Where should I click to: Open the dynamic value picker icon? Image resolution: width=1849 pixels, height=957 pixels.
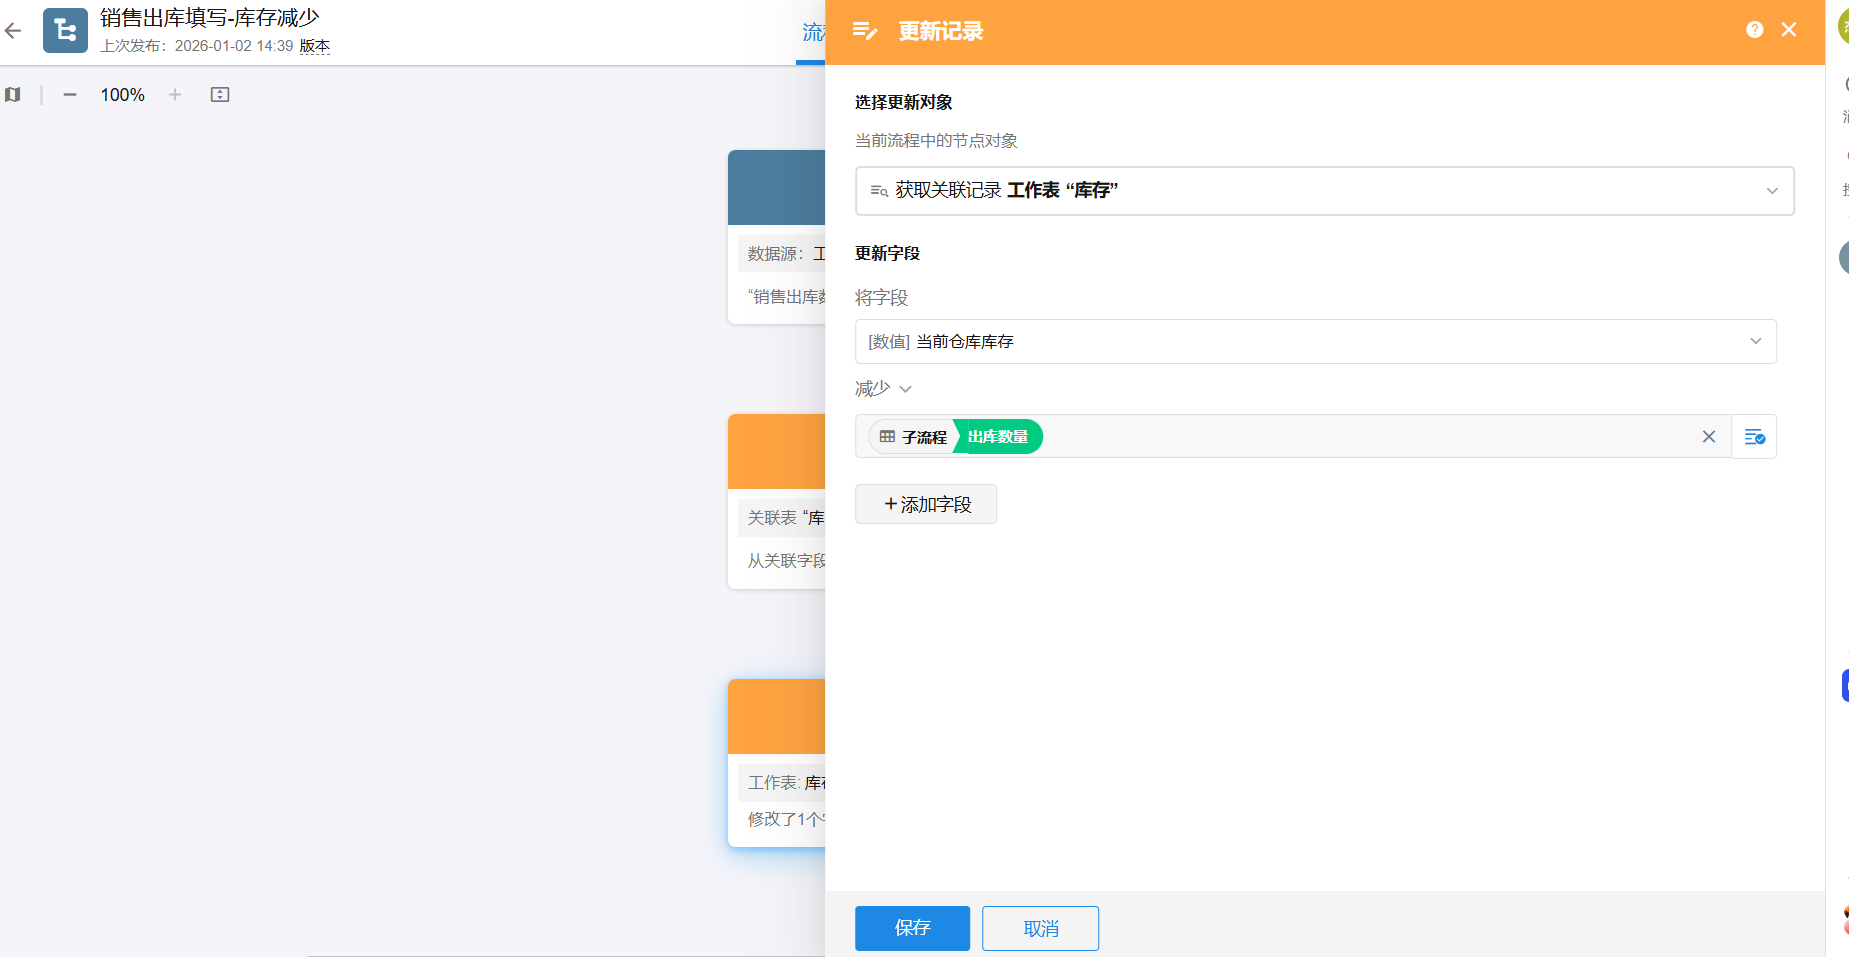pyautogui.click(x=1754, y=437)
